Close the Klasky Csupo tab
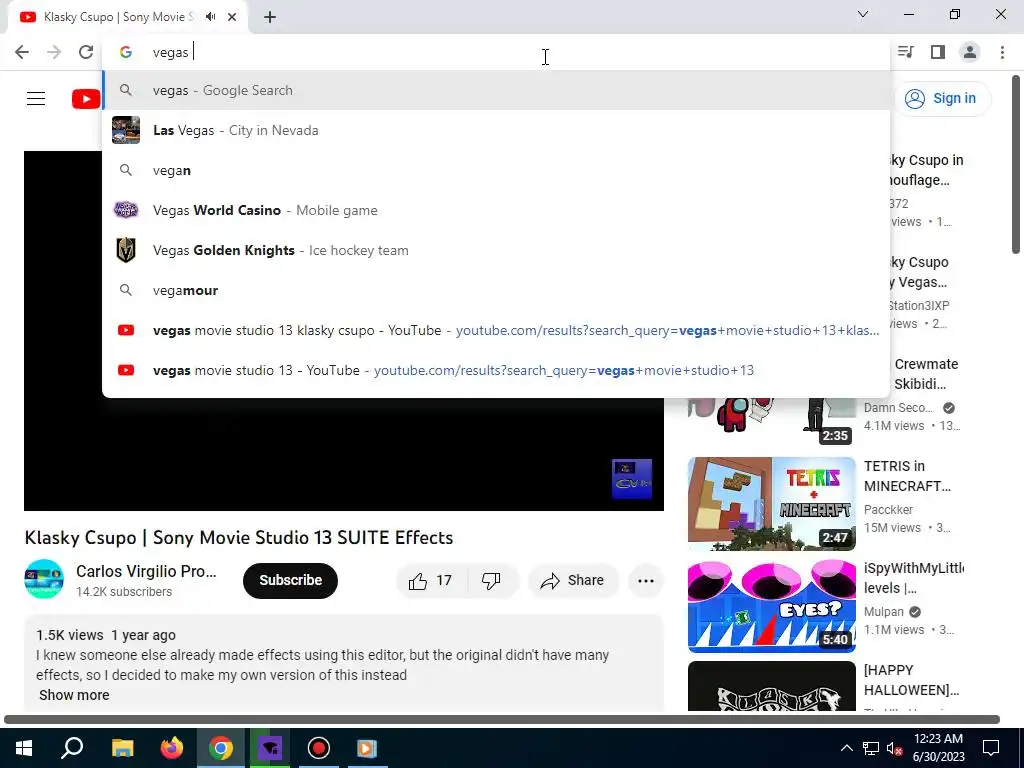The width and height of the screenshot is (1024, 768). (232, 17)
